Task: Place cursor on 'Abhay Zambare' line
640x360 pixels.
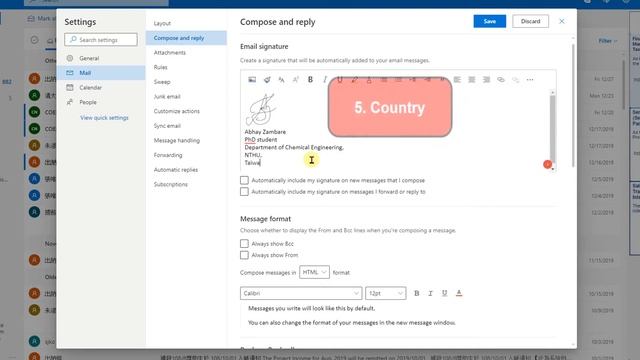Action: pyautogui.click(x=265, y=132)
